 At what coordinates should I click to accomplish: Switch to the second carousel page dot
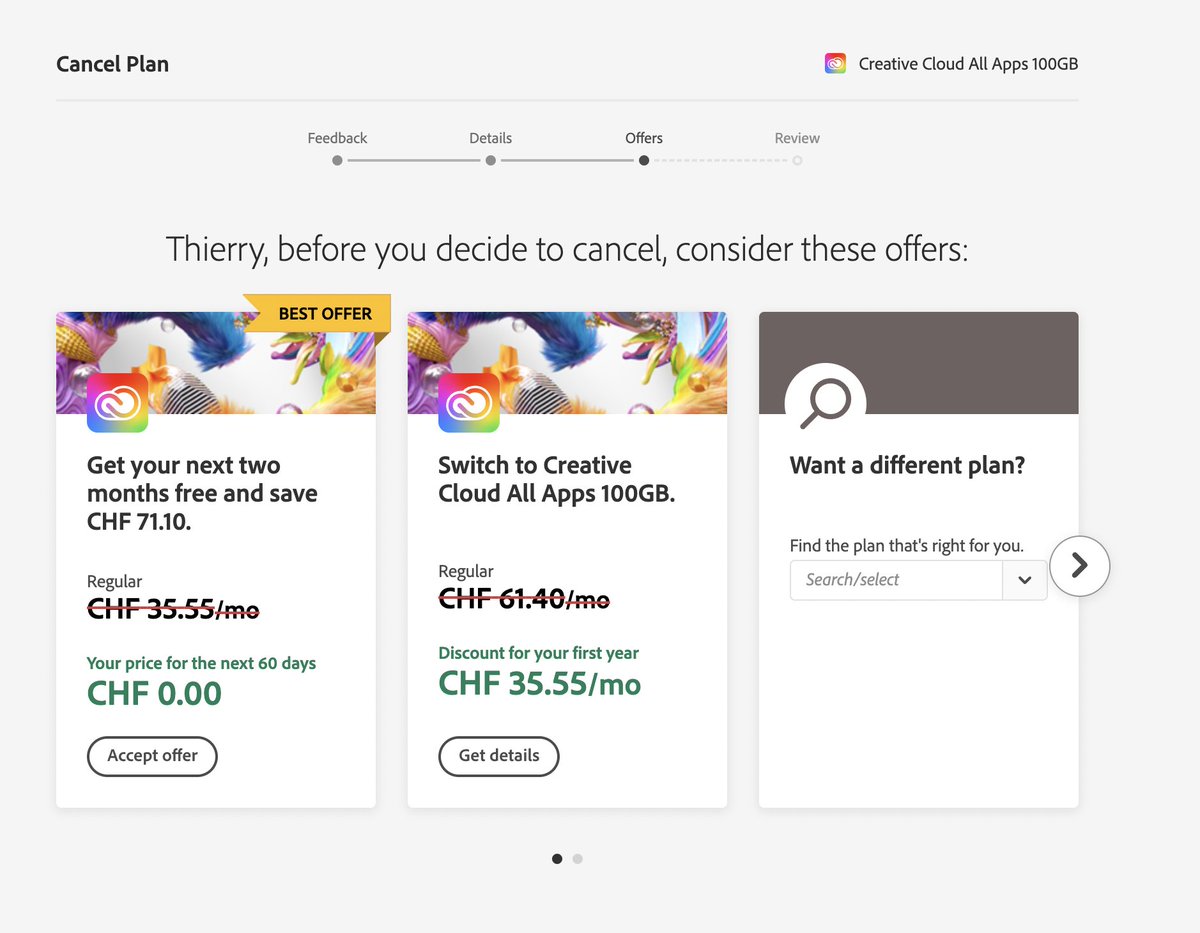pyautogui.click(x=578, y=858)
